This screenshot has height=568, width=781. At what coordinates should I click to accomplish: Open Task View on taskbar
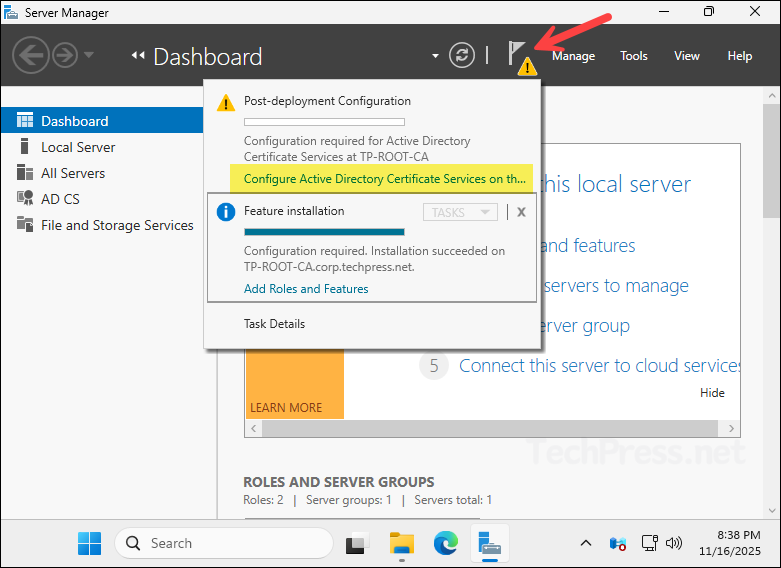click(x=358, y=543)
